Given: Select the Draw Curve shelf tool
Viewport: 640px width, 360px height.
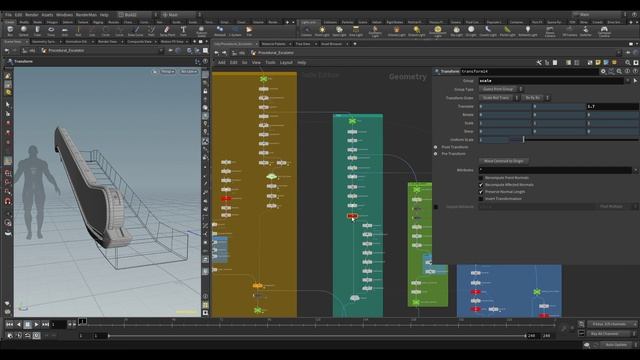Looking at the screenshot, I should point(136,31).
